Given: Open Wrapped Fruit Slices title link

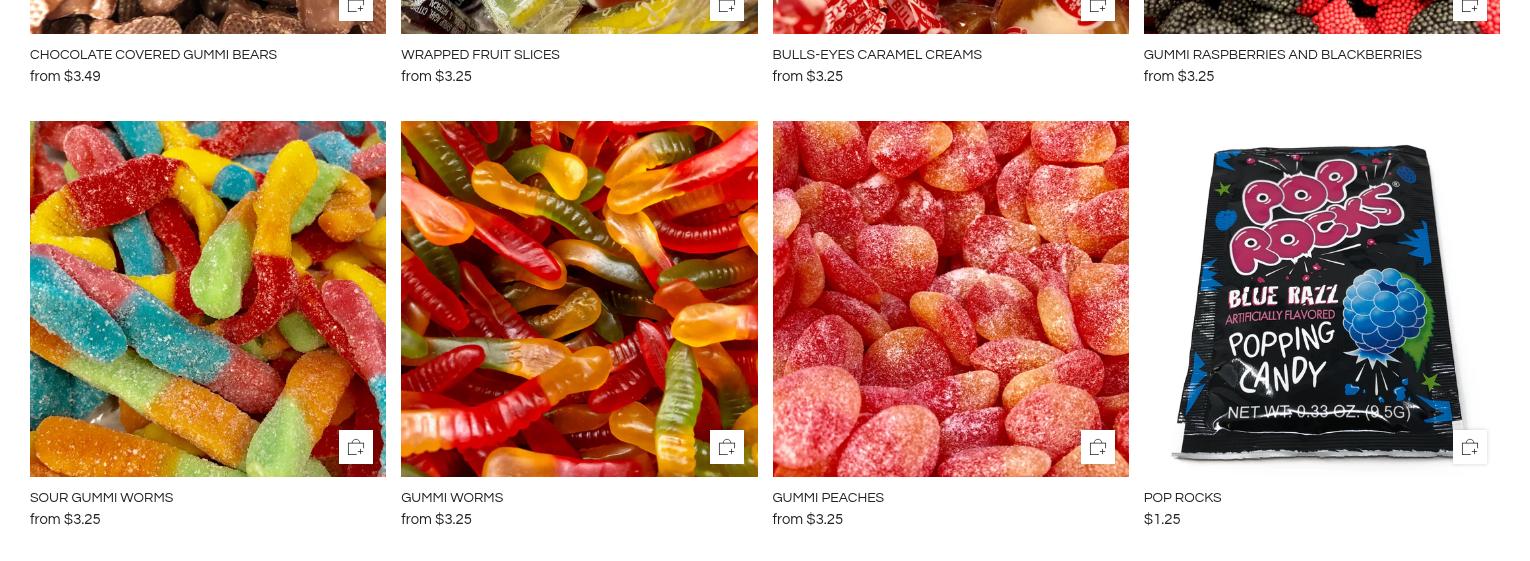Looking at the screenshot, I should pyautogui.click(x=480, y=55).
